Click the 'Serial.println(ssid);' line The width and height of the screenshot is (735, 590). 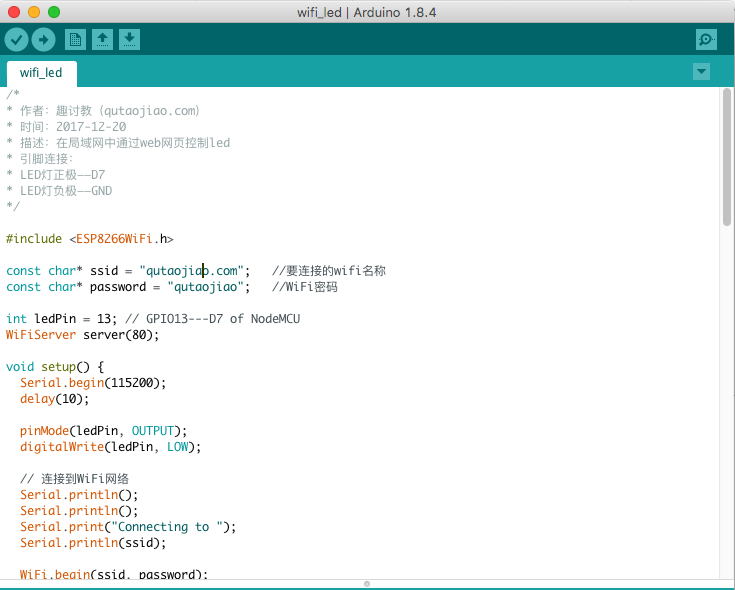click(x=93, y=543)
